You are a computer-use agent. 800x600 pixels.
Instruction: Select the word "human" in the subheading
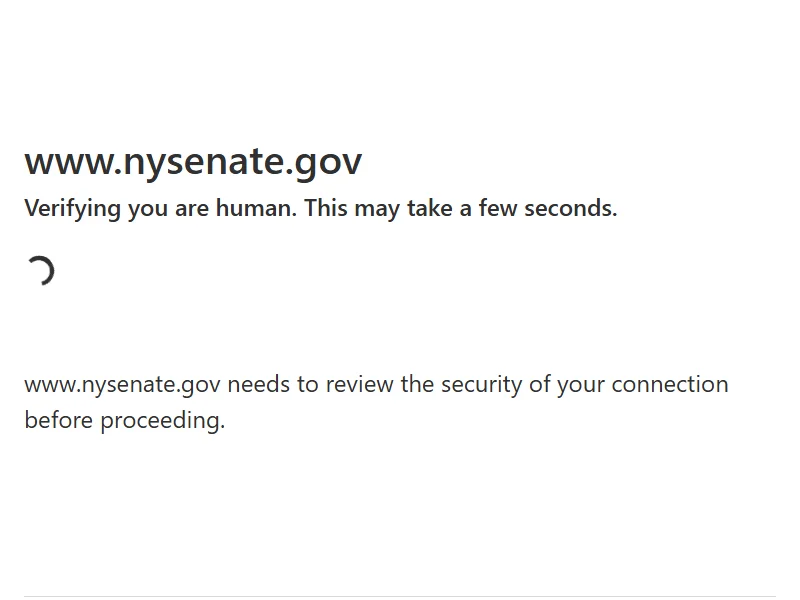click(x=256, y=209)
